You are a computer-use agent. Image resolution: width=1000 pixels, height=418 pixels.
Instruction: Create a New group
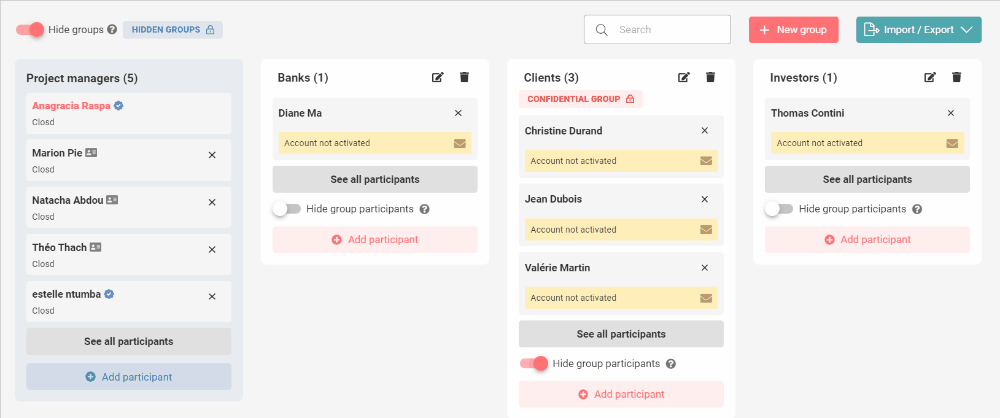pos(793,30)
